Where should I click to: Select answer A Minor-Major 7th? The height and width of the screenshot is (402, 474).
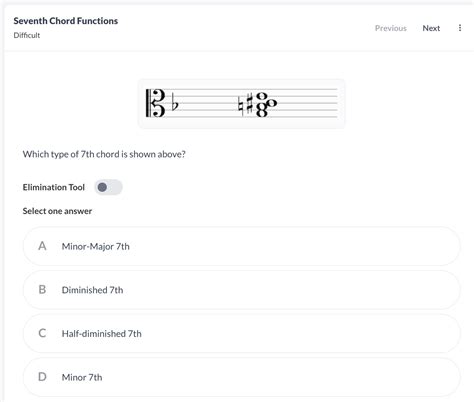242,246
